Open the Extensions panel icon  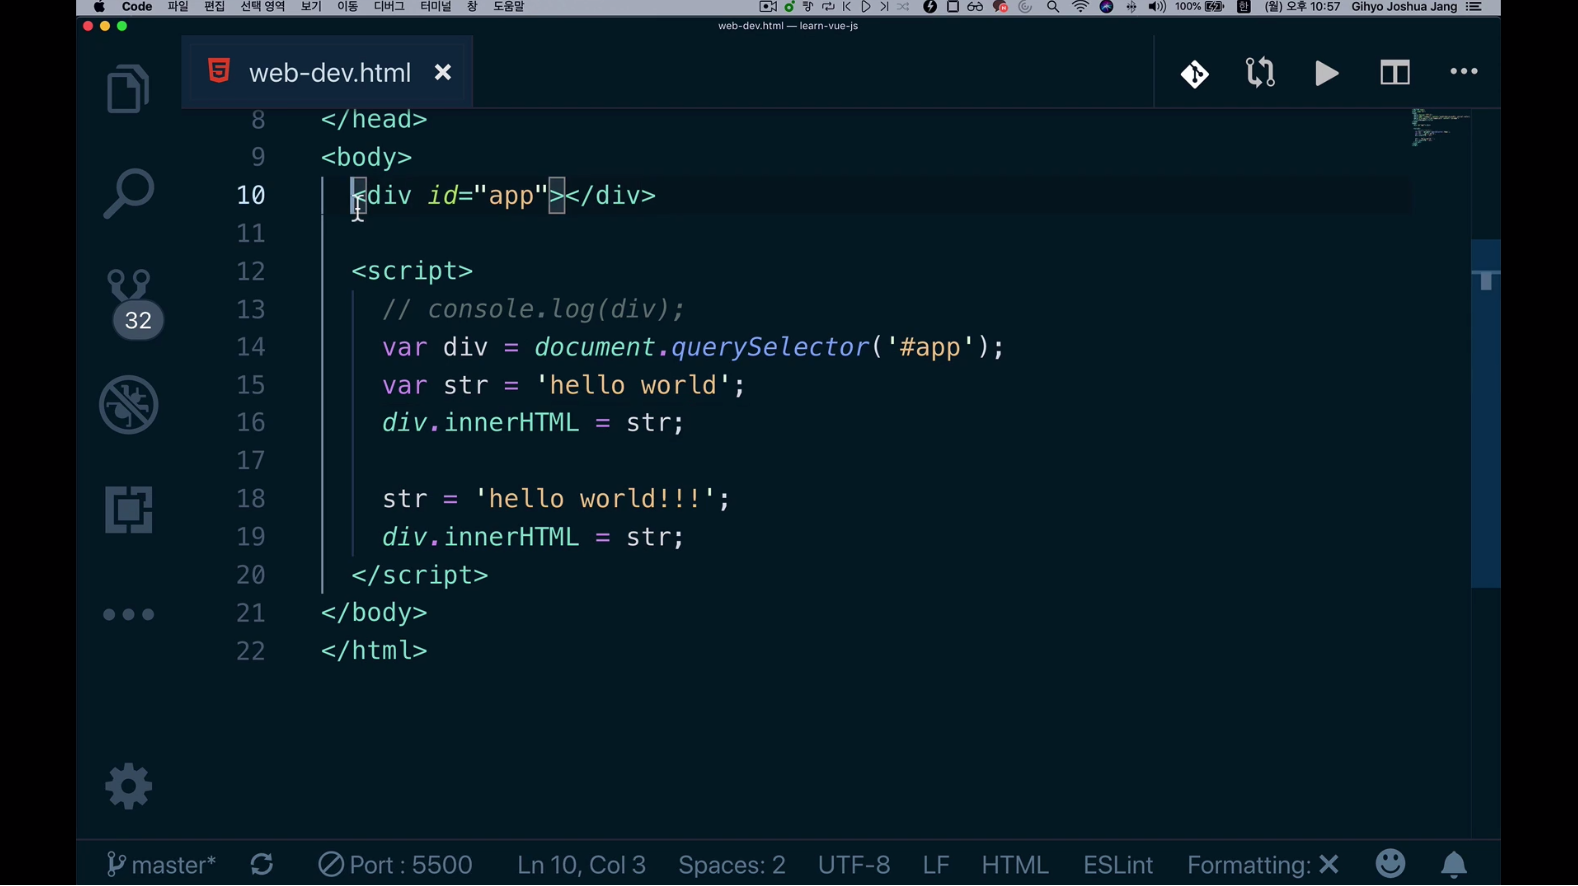(x=128, y=510)
